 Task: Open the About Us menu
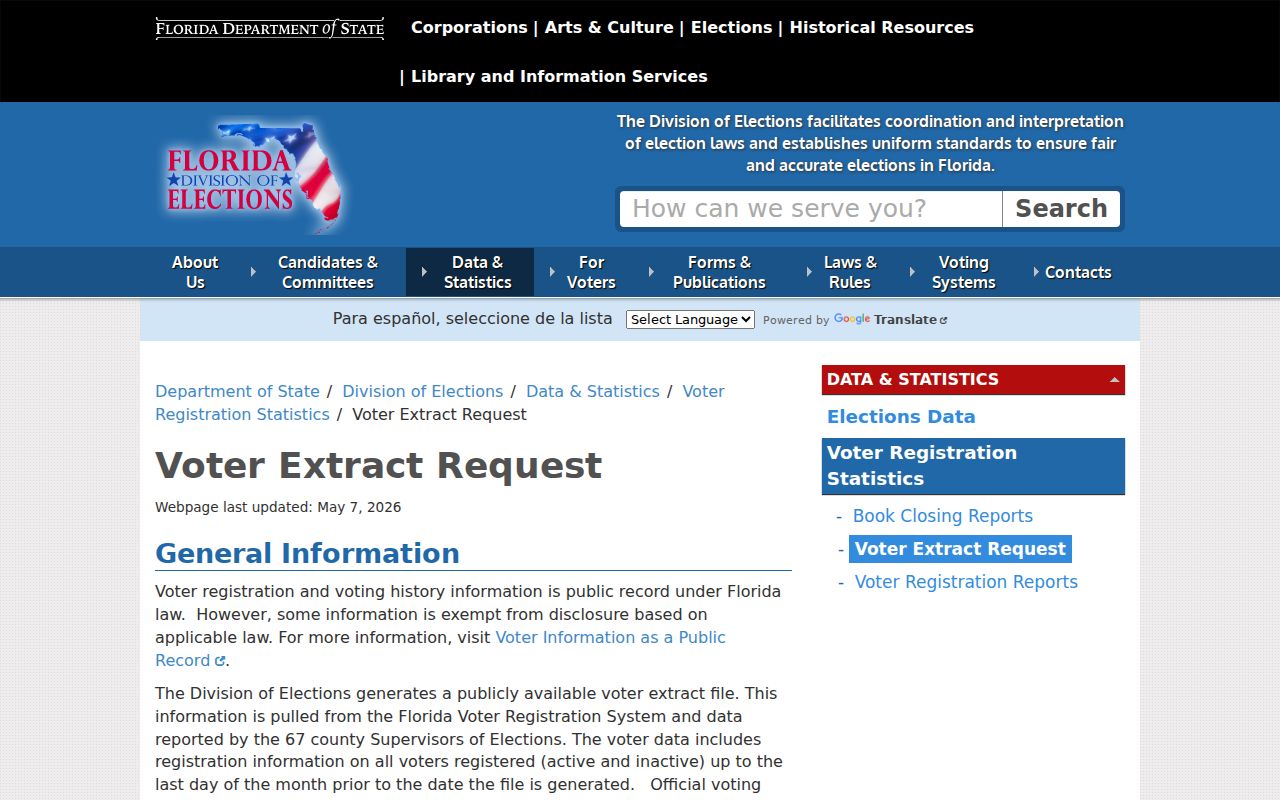tap(195, 272)
